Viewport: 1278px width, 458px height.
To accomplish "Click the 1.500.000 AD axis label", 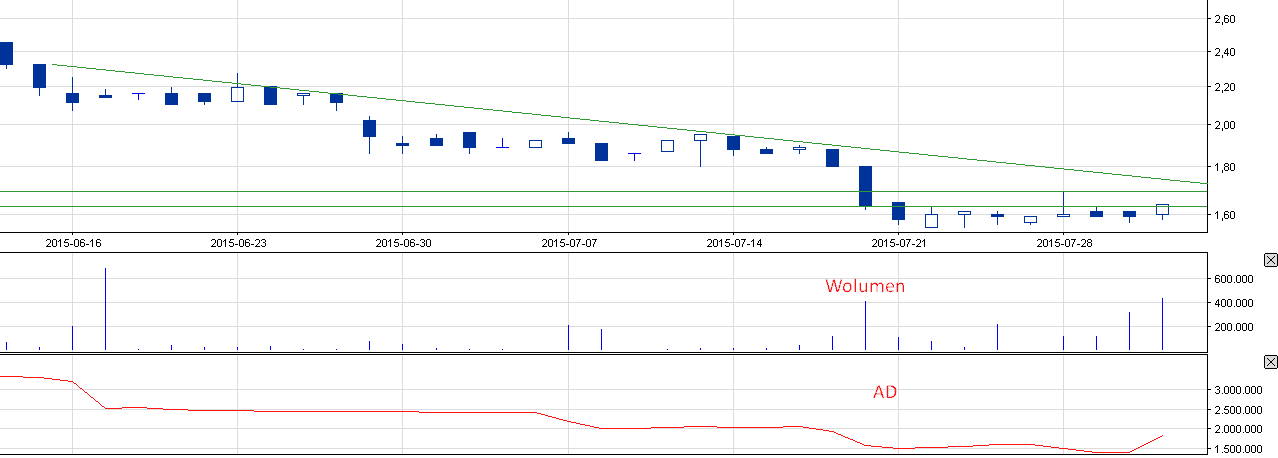I will coord(1239,450).
